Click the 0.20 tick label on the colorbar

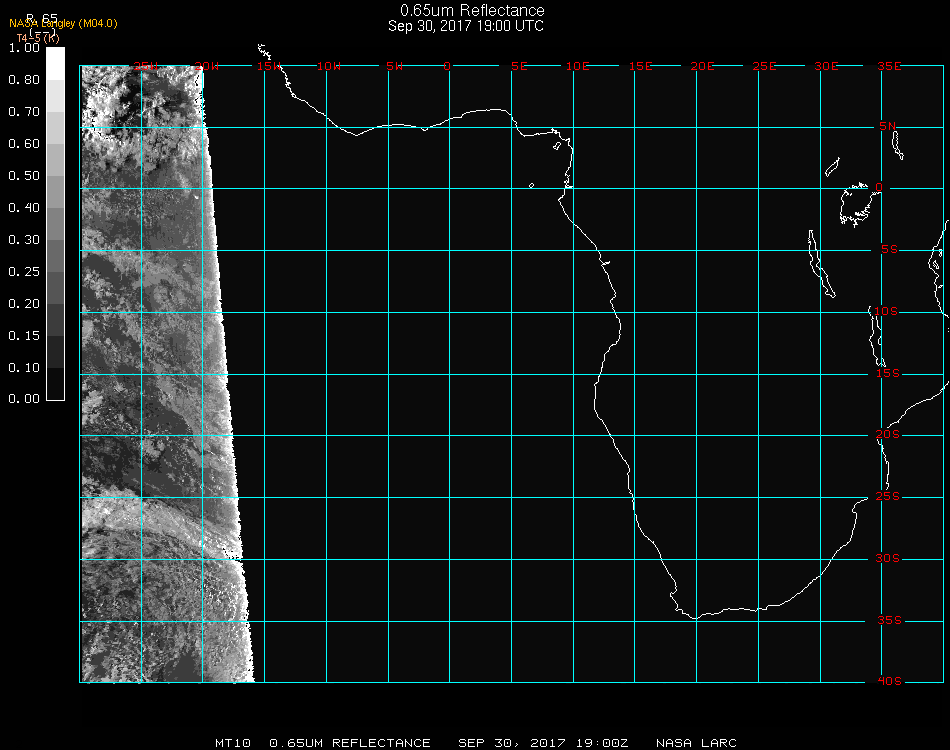point(24,304)
